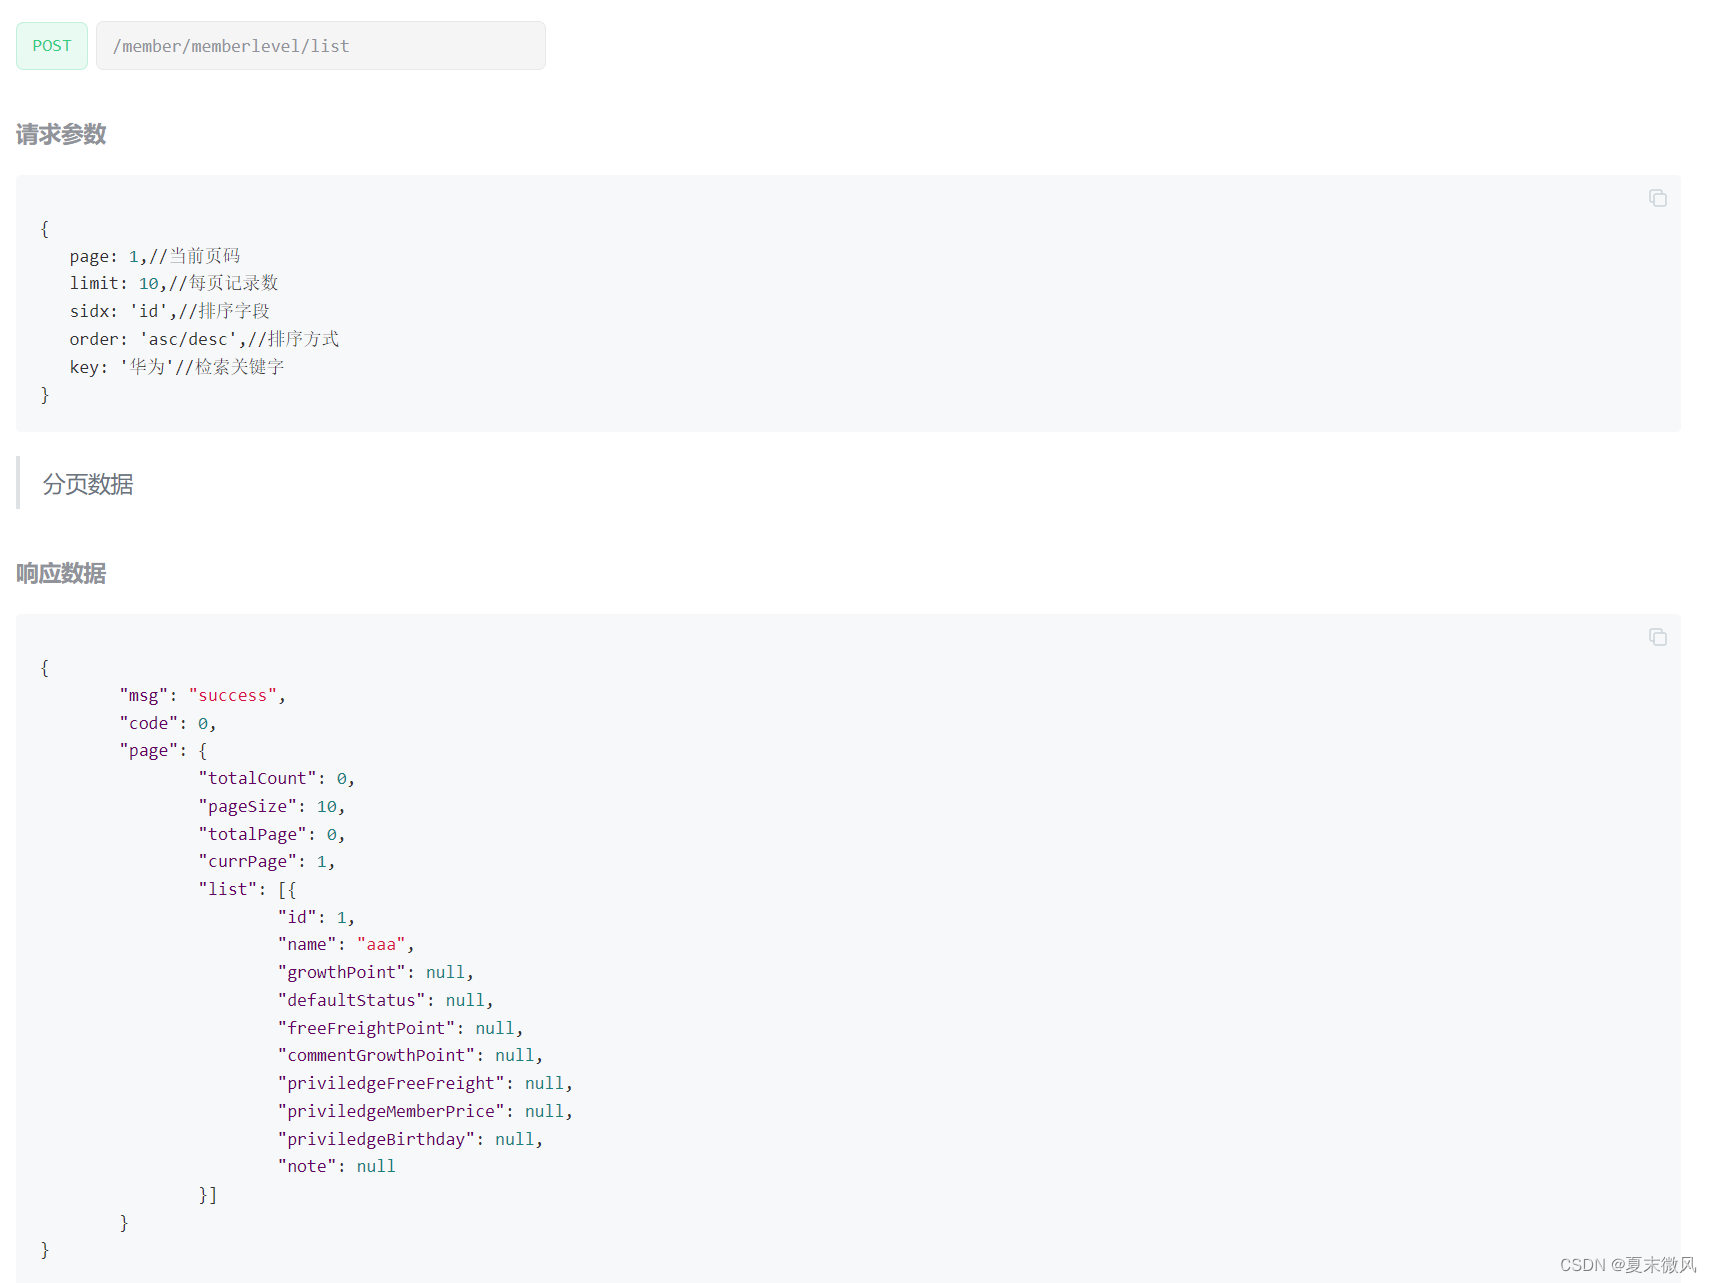1712x1283 pixels.
Task: Click the line "limit: 10,//每页记录数"
Action: coord(174,283)
